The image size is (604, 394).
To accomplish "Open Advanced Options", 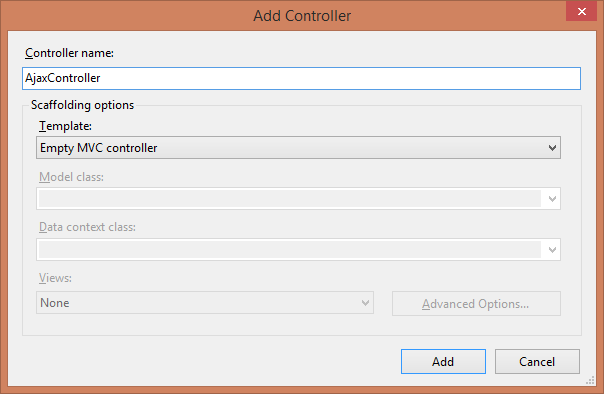I will pos(476,303).
